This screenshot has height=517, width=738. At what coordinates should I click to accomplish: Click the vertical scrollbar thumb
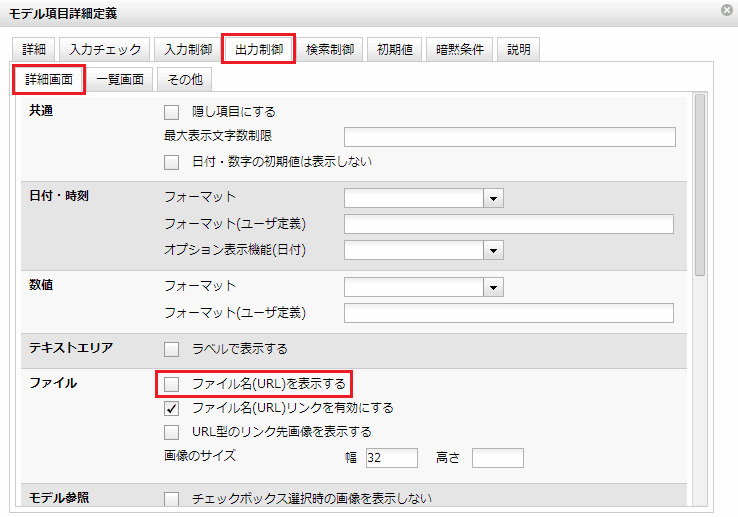click(700, 185)
